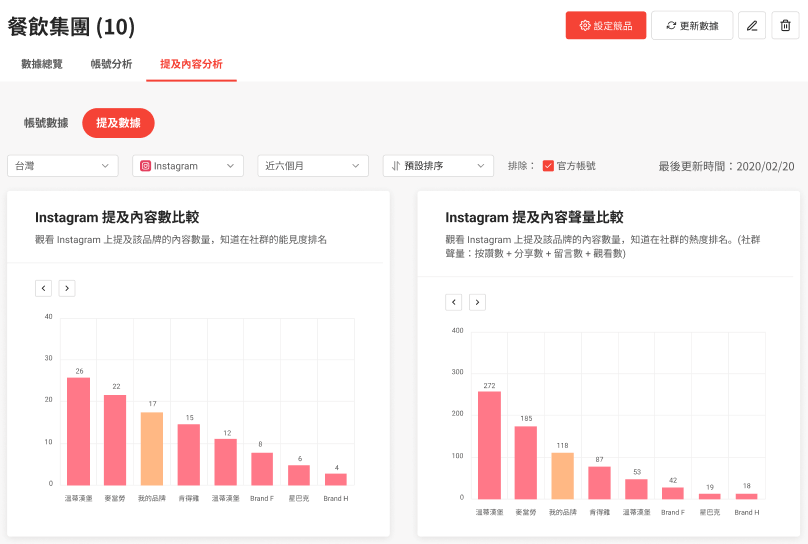The width and height of the screenshot is (808, 544).
Task: Click the Brand F bar with value 8
Action: coord(262,469)
